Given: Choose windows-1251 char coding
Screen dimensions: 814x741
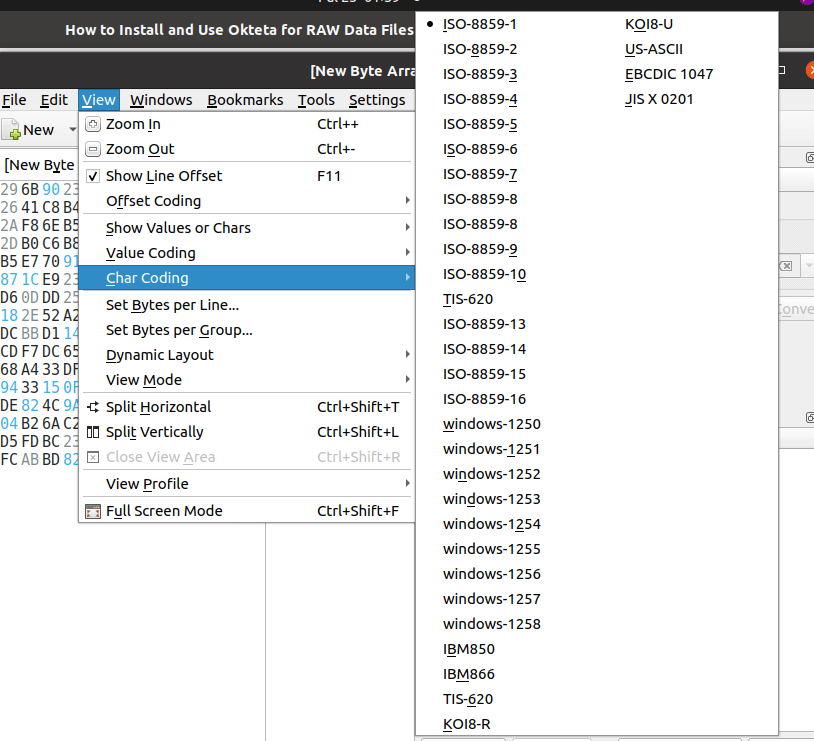Looking at the screenshot, I should [491, 449].
